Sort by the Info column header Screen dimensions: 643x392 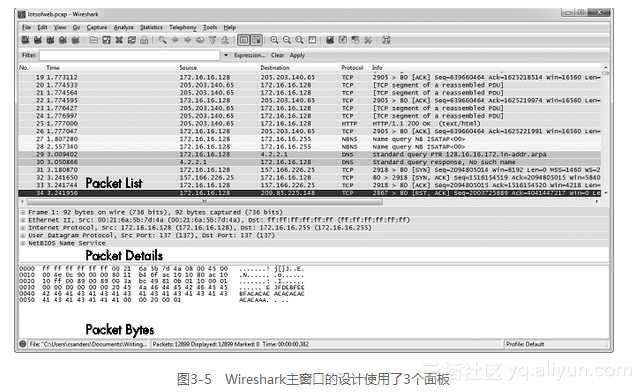point(377,68)
